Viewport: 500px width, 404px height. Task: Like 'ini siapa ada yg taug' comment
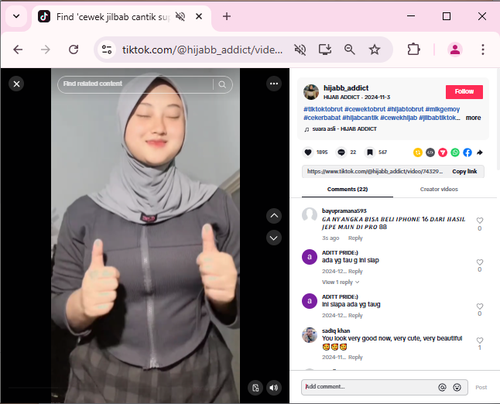pyautogui.click(x=480, y=306)
